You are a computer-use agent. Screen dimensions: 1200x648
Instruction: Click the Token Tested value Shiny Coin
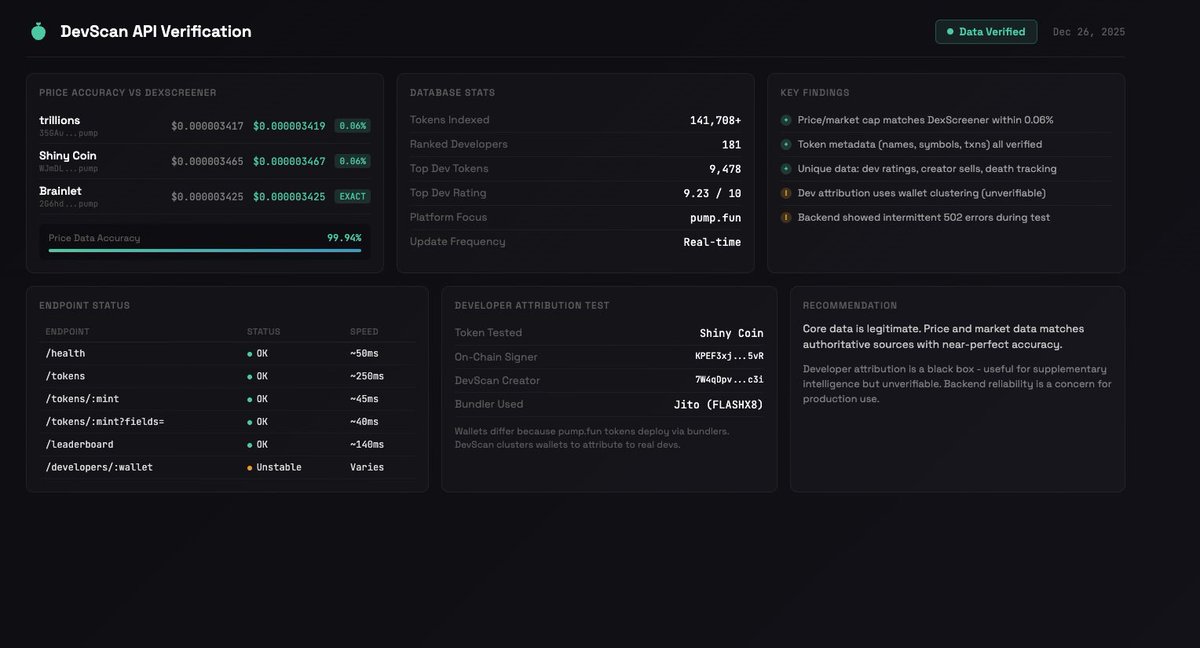pyautogui.click(x=732, y=333)
